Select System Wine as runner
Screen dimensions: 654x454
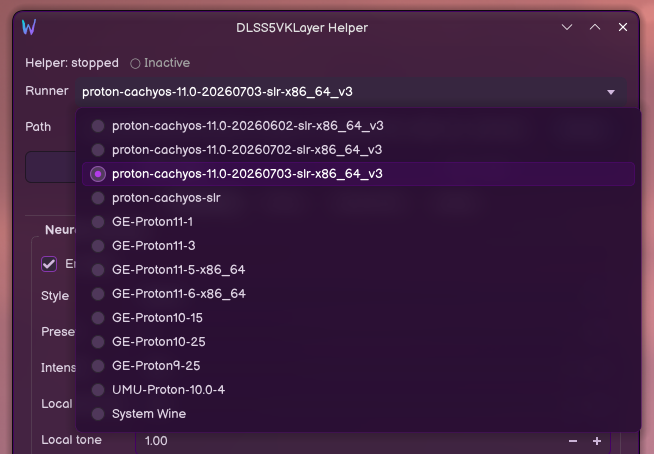click(x=358, y=414)
